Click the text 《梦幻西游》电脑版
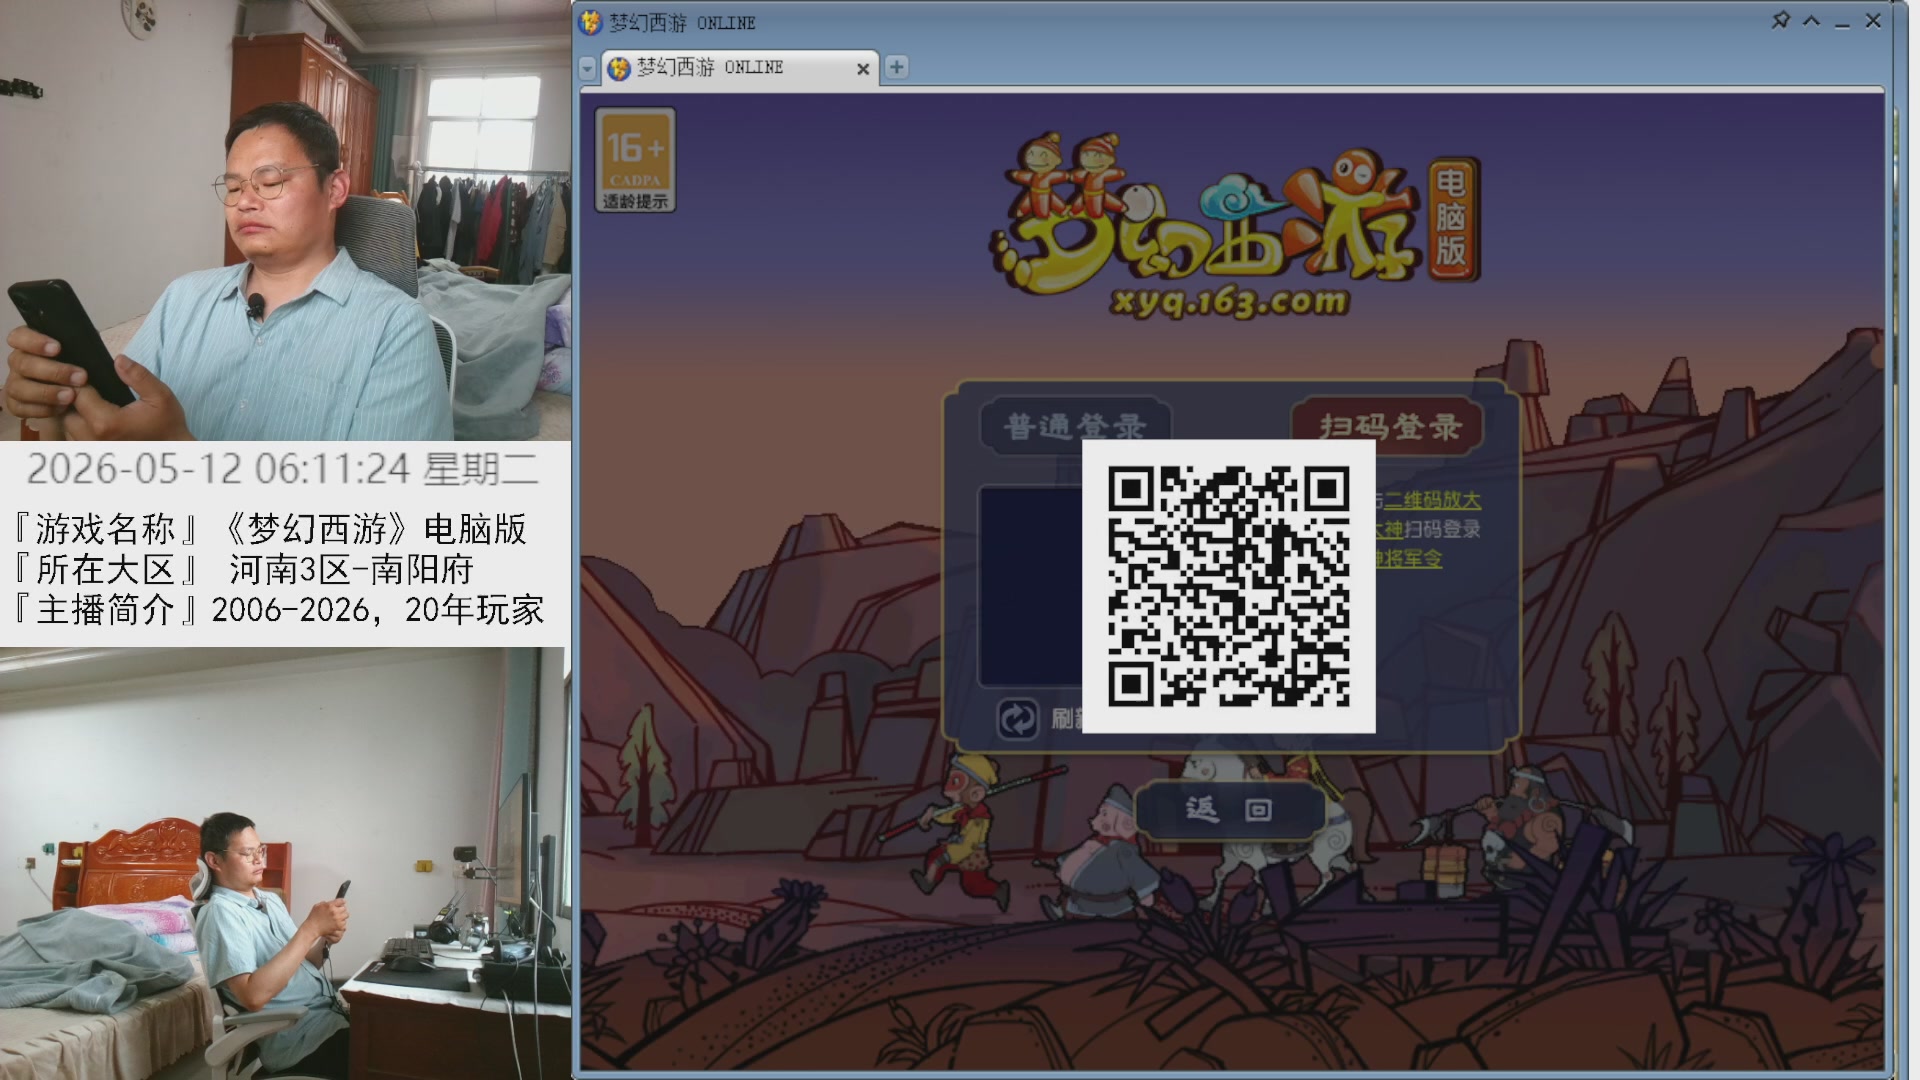 tap(370, 529)
